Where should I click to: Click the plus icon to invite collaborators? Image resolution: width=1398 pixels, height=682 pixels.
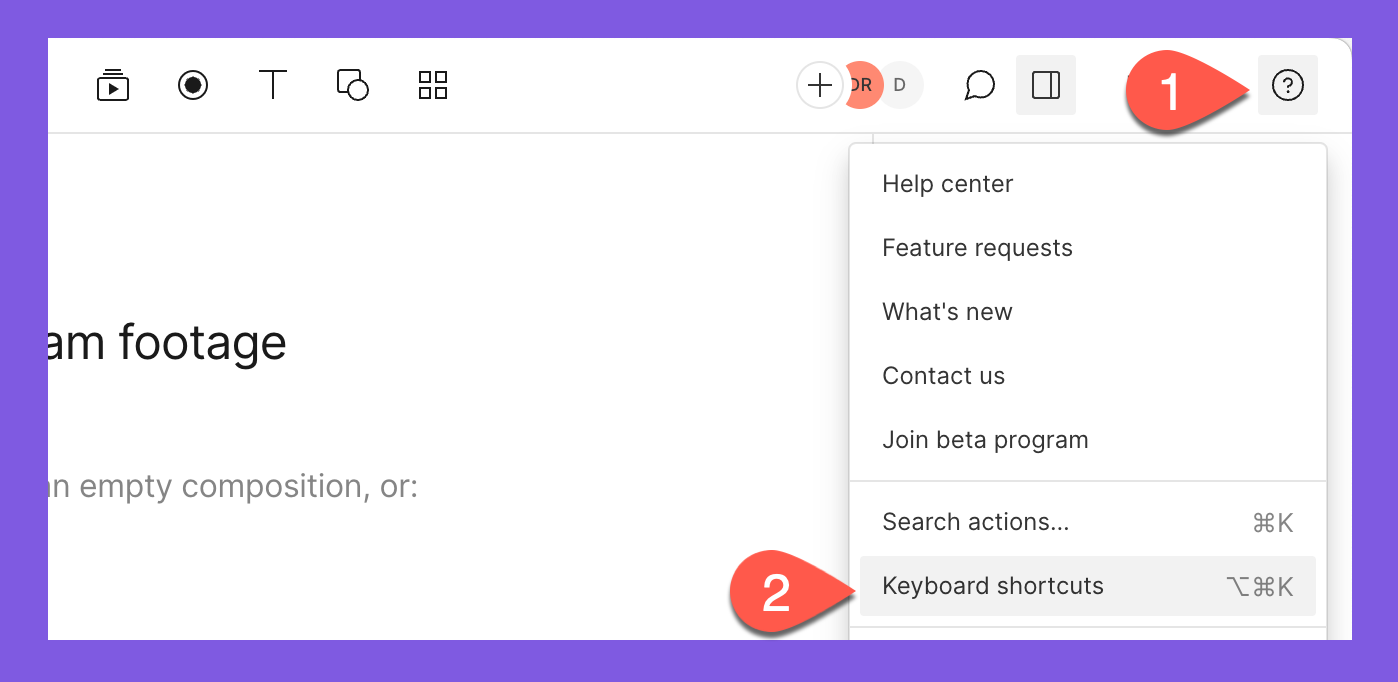[820, 85]
